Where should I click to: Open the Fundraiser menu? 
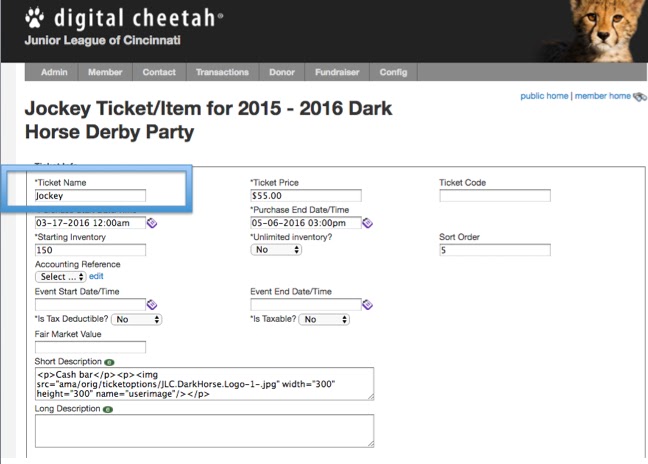337,72
